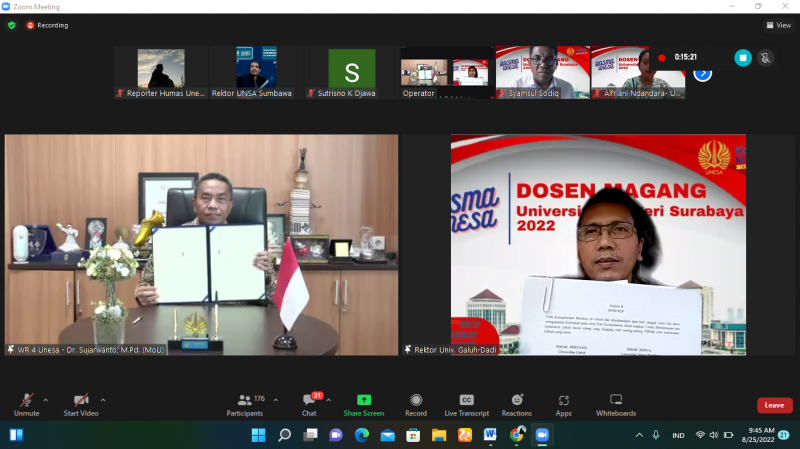This screenshot has width=800, height=449.
Task: Turn on camera with Start Video
Action: point(81,405)
